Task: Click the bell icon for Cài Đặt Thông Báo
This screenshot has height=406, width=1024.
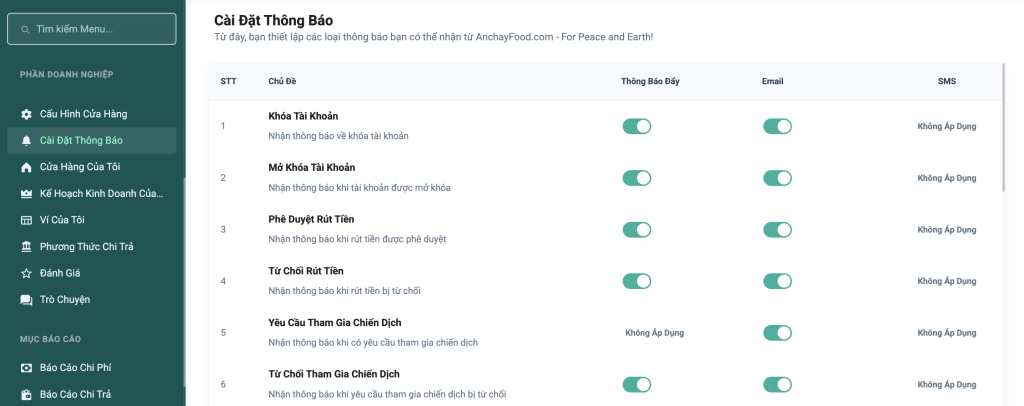Action: pos(26,141)
